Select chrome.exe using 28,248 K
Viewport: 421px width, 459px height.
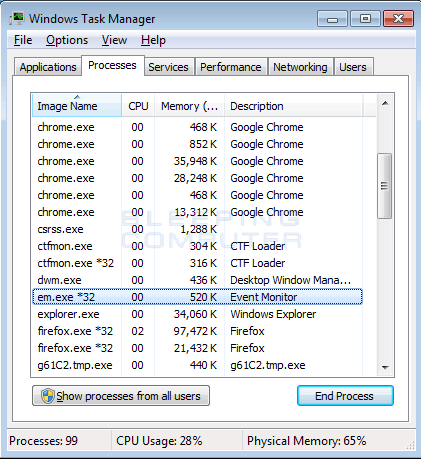pyautogui.click(x=197, y=178)
